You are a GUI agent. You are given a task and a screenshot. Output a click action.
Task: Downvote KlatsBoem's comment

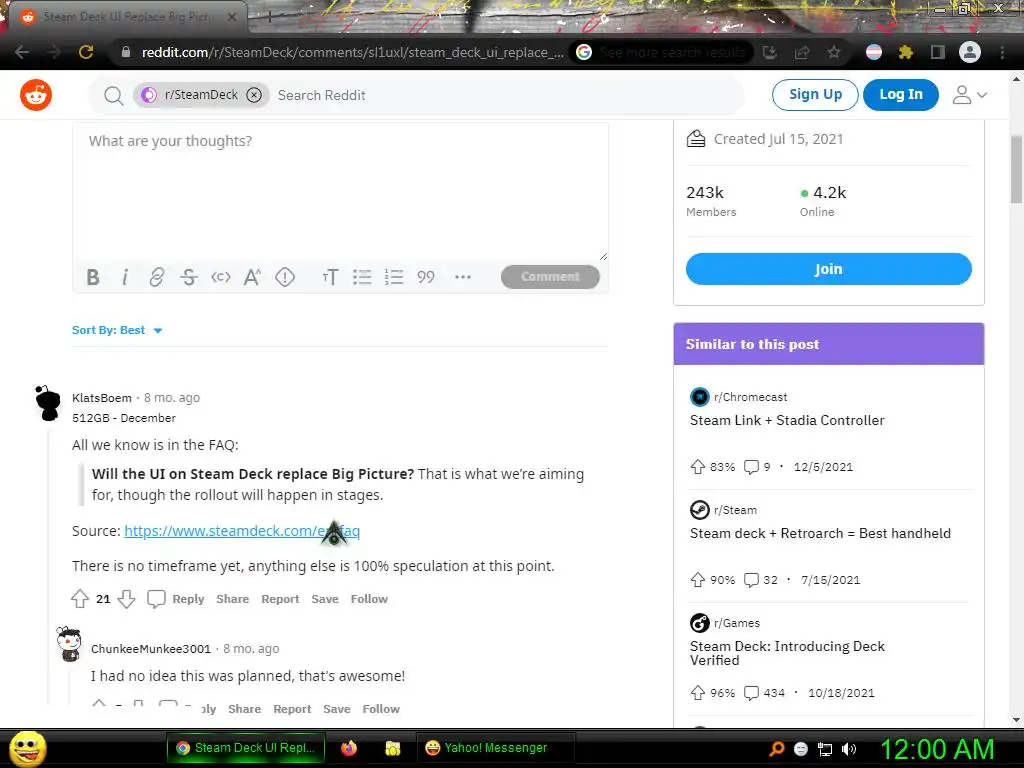[127, 599]
